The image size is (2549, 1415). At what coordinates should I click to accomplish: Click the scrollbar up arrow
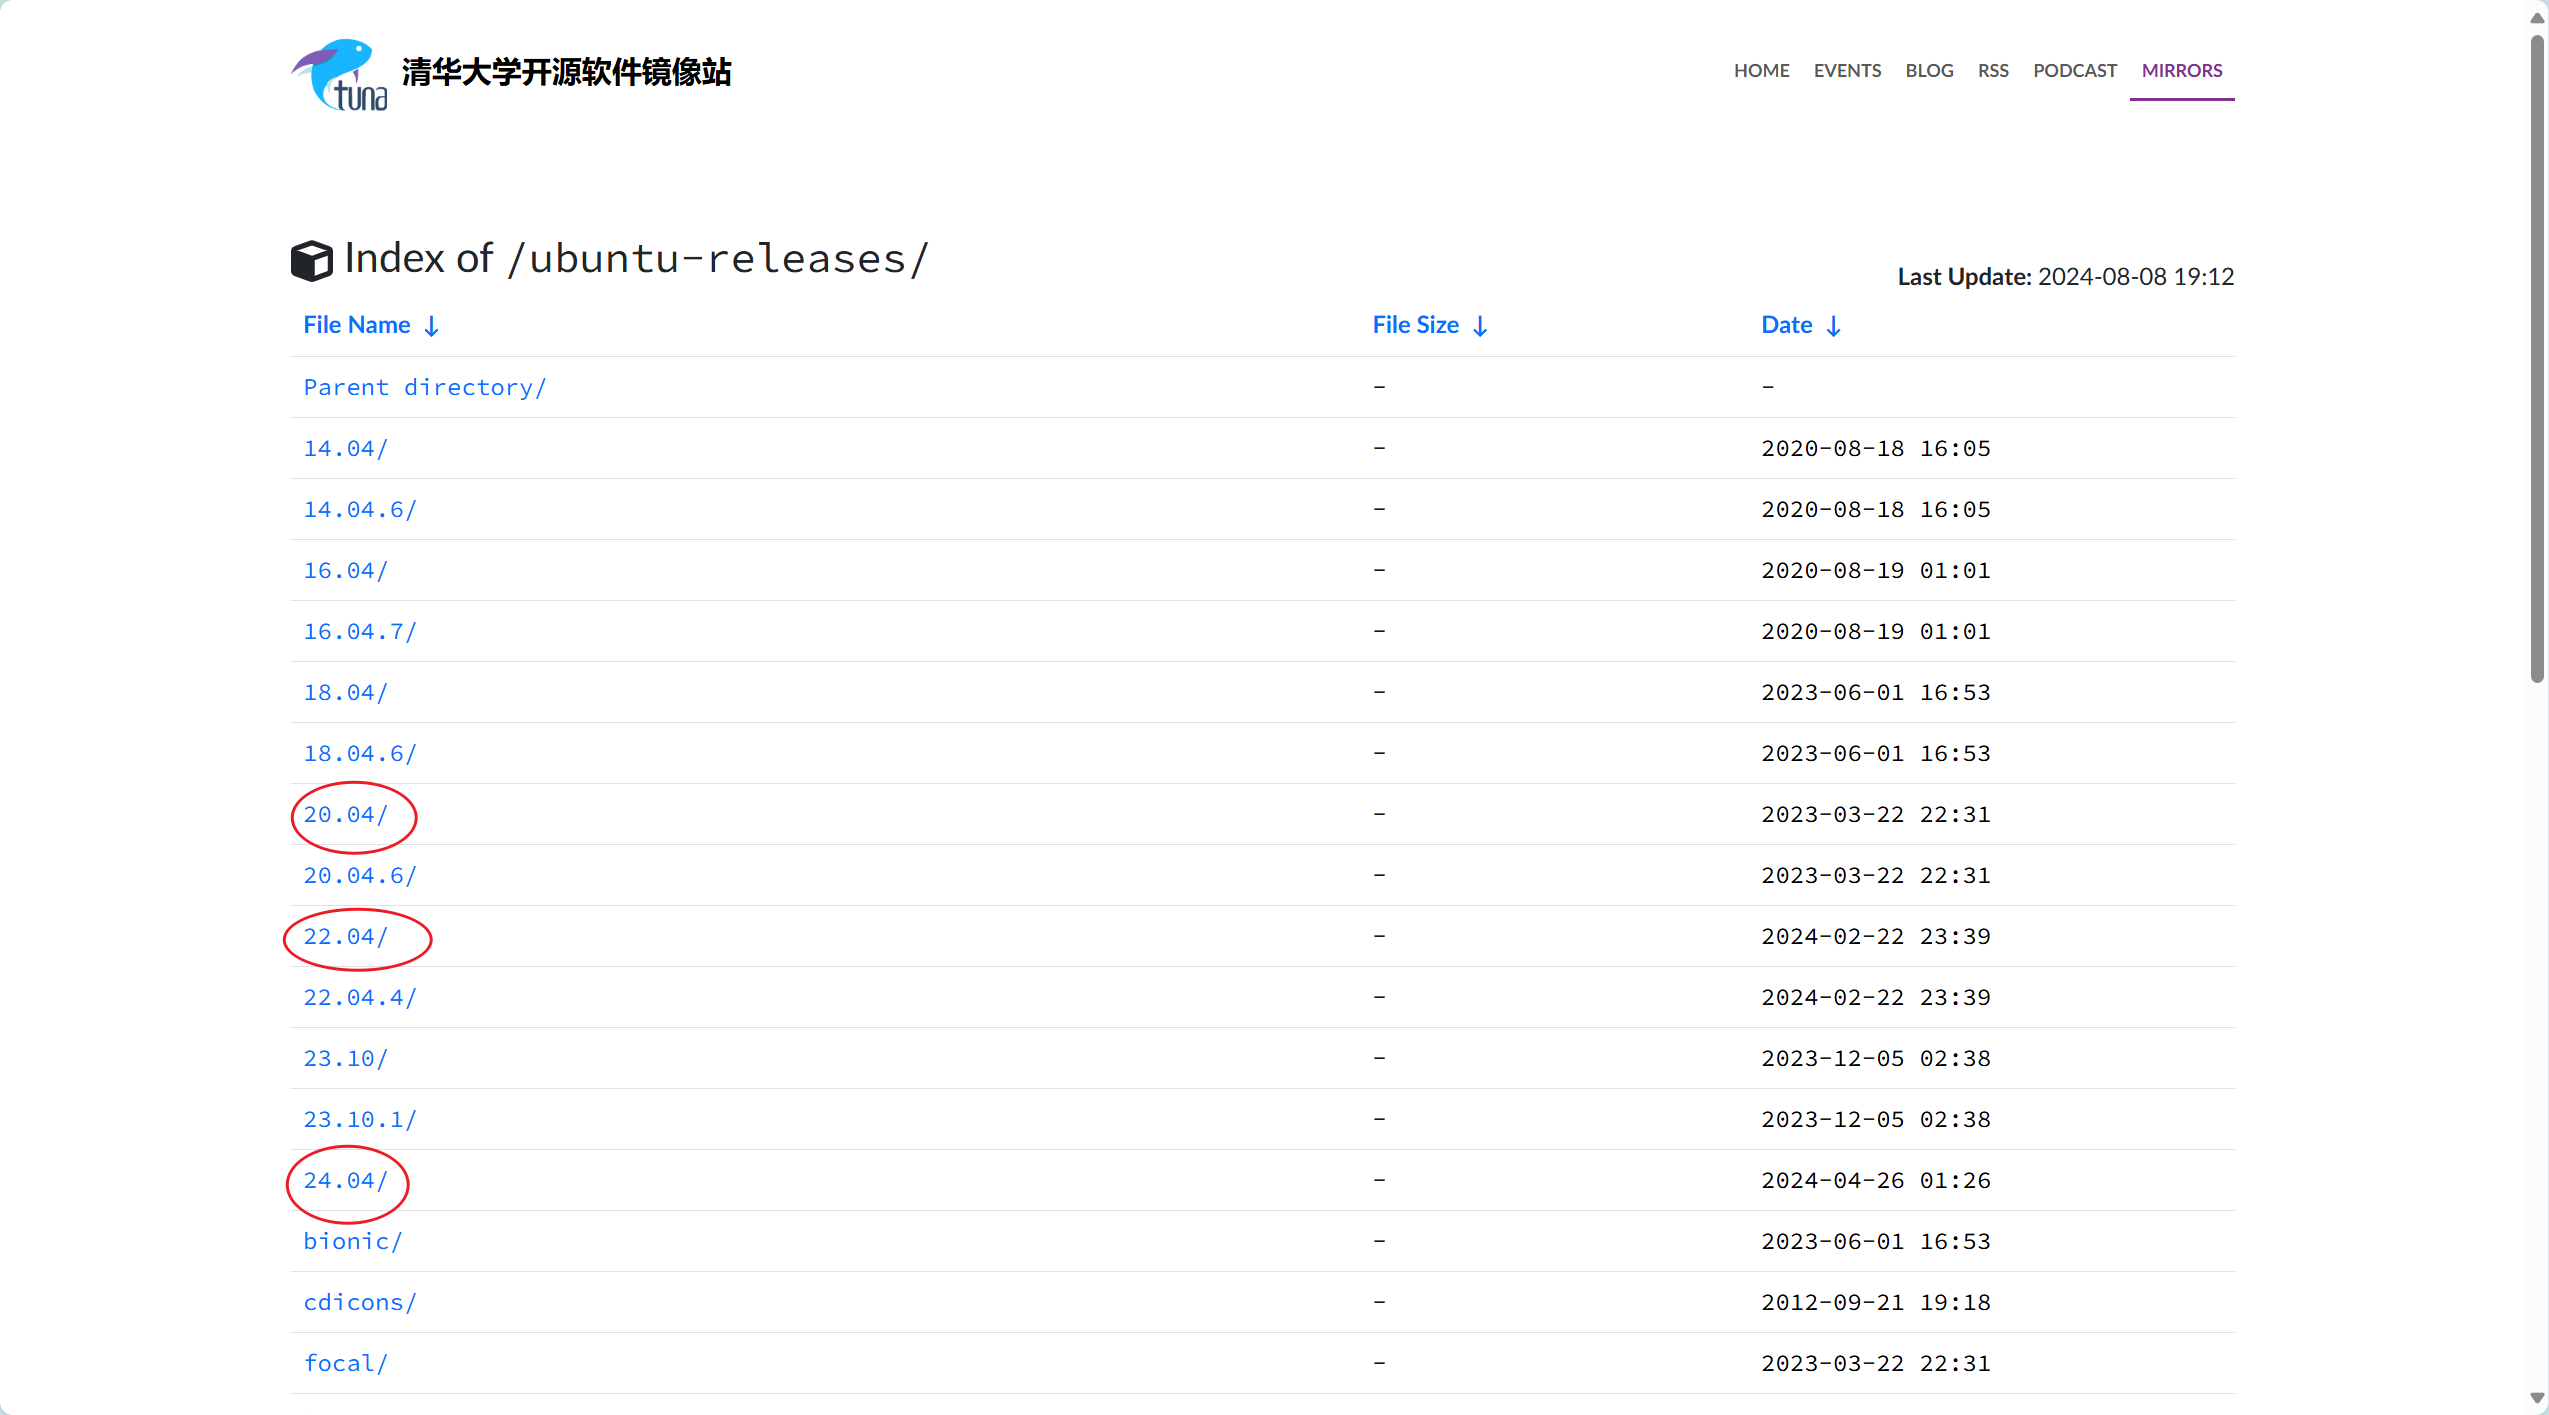2537,17
